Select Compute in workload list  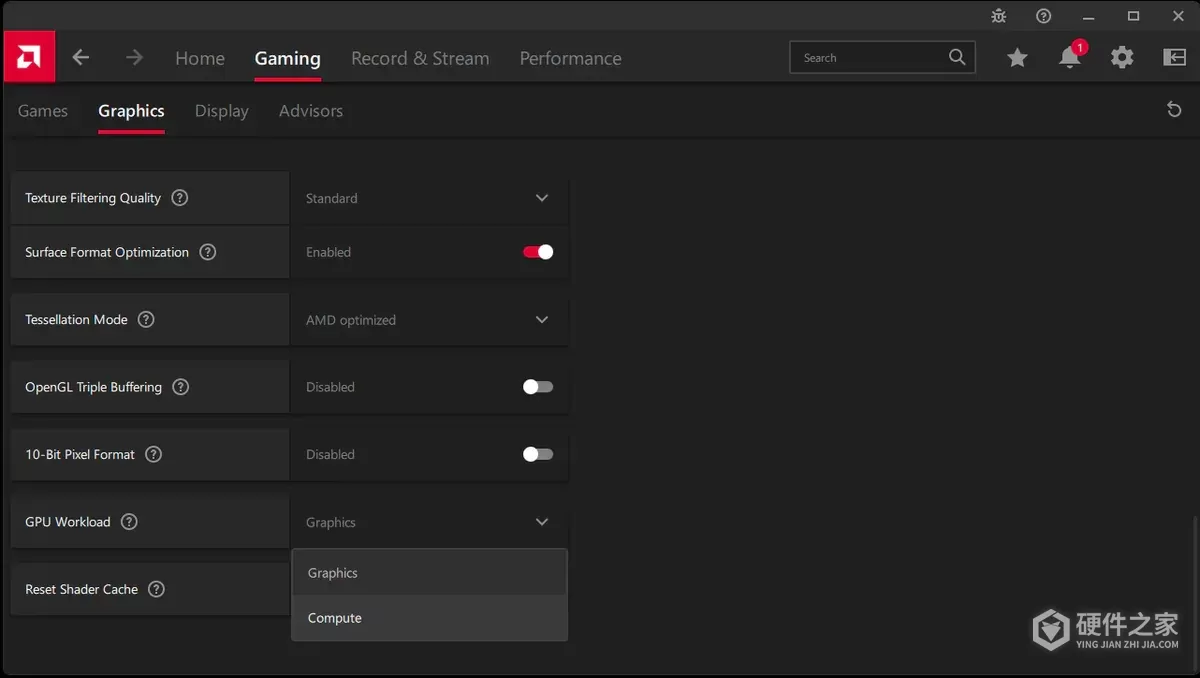(429, 618)
